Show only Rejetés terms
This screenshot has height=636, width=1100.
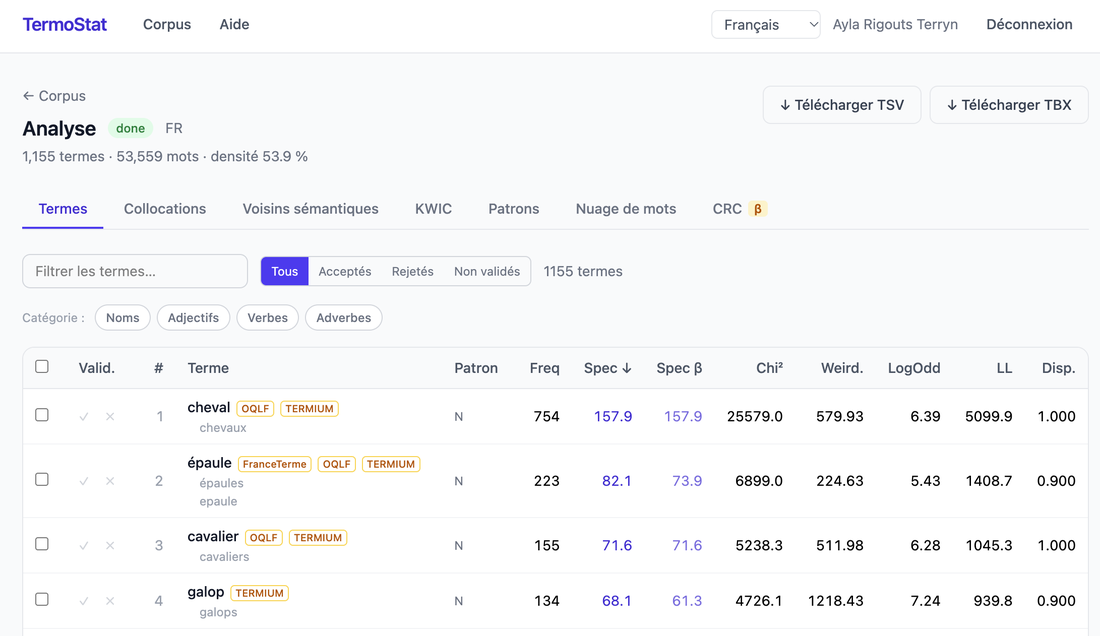click(x=412, y=271)
